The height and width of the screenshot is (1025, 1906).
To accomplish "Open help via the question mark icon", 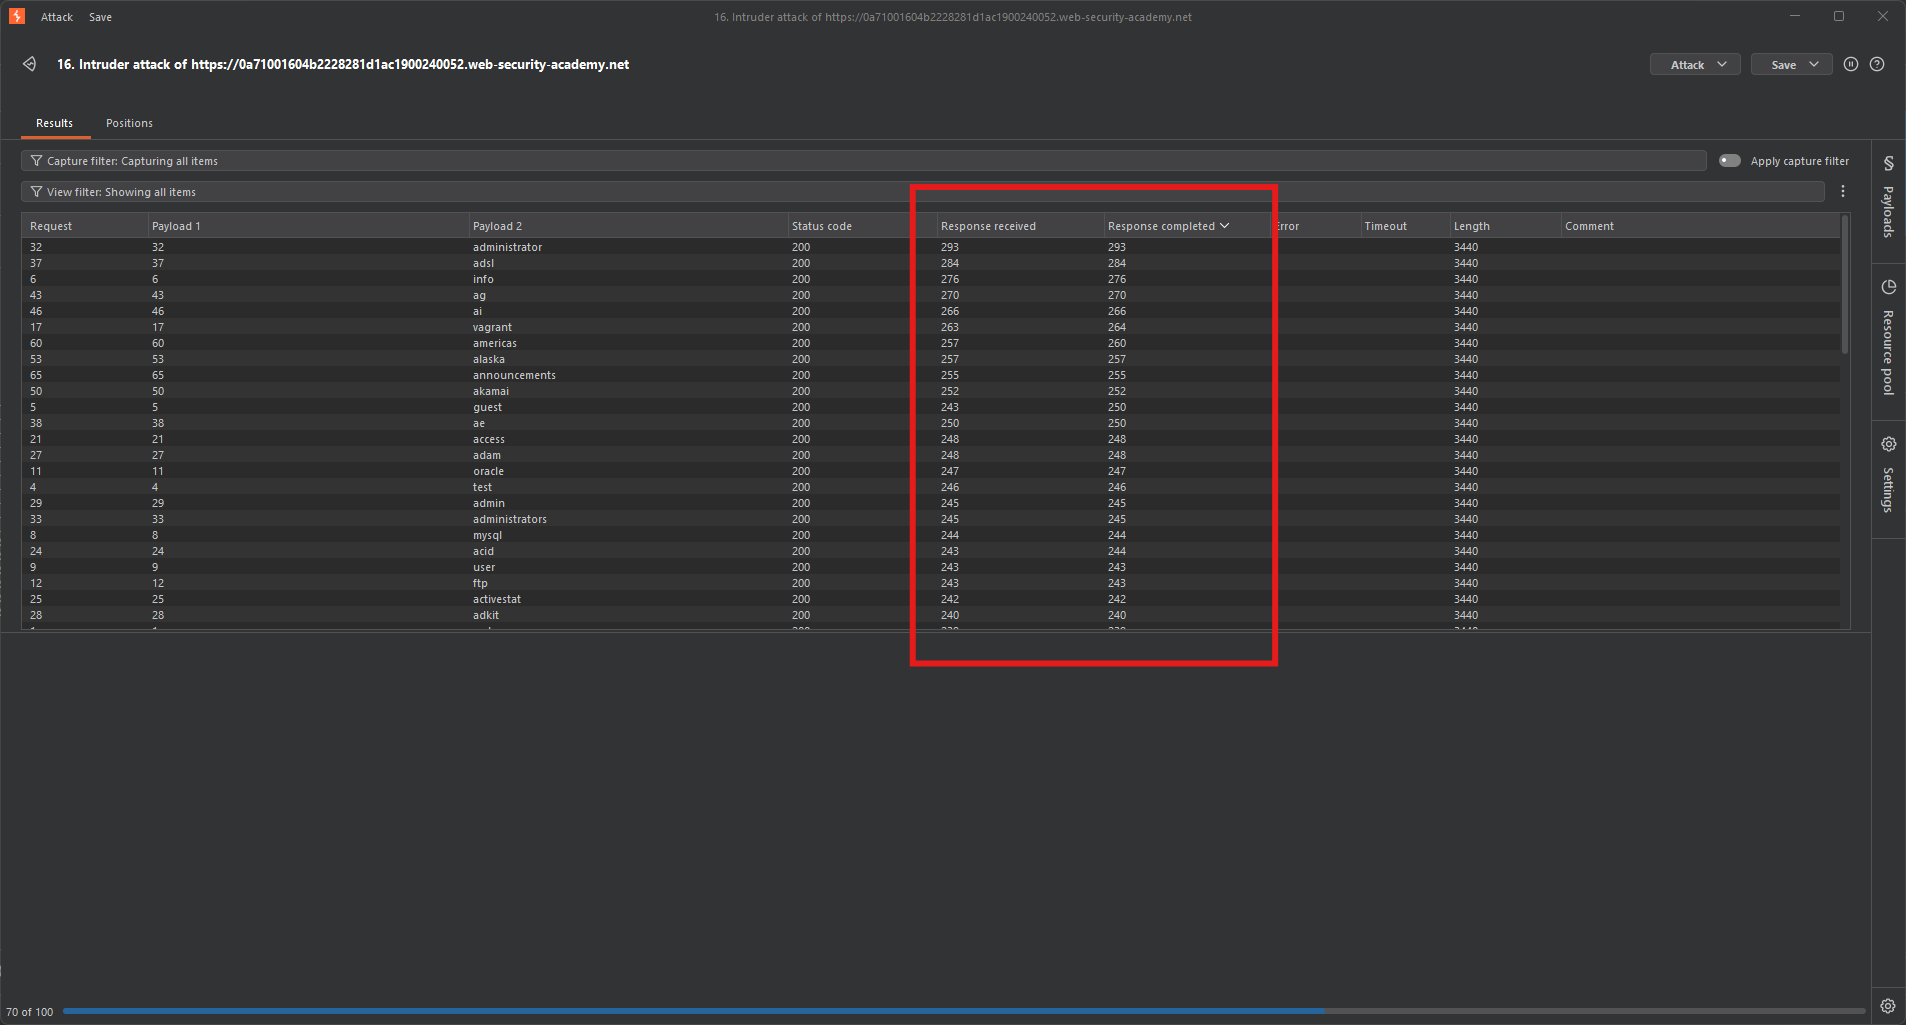I will pos(1877,64).
